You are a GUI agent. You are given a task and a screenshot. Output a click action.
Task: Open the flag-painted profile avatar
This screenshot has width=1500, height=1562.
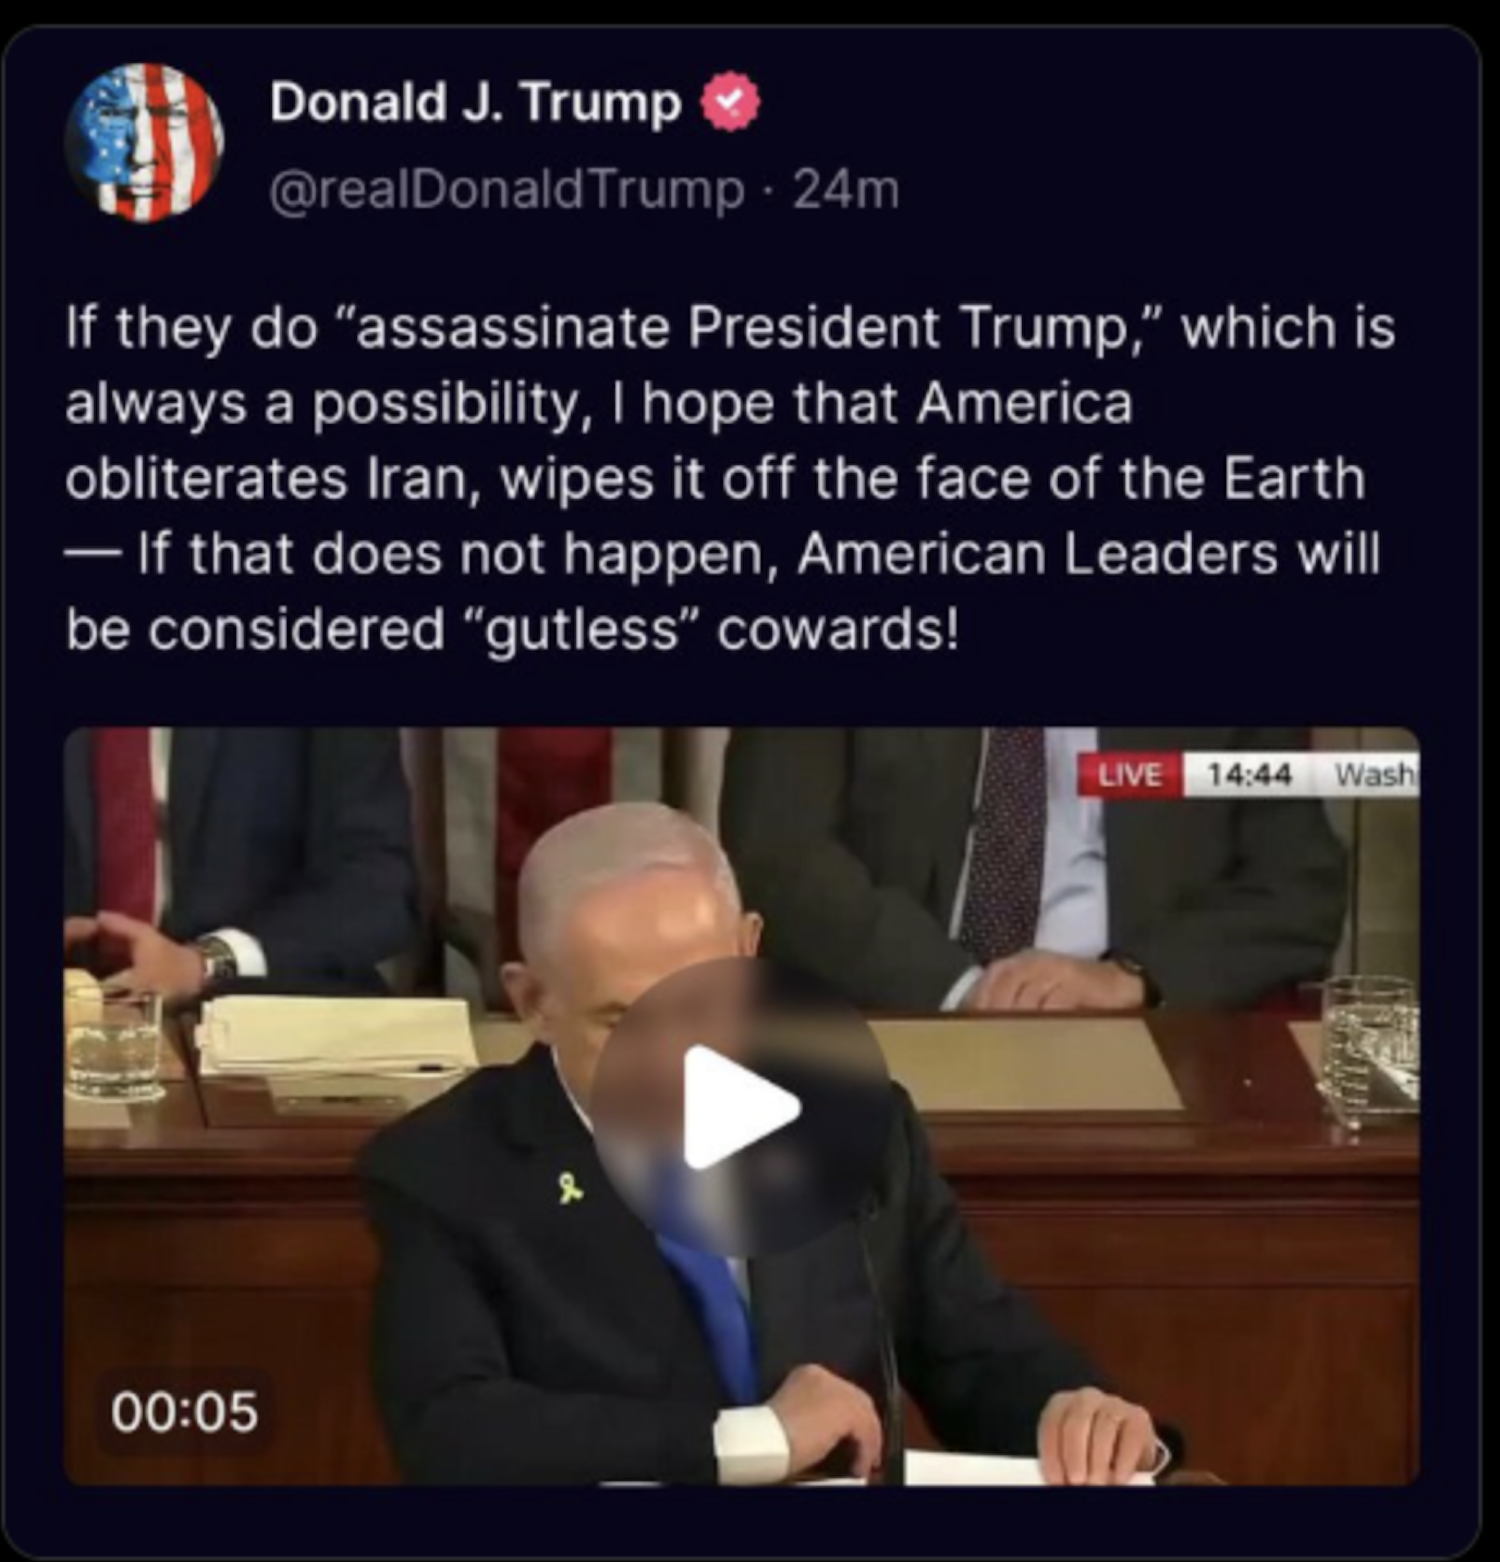pyautogui.click(x=144, y=142)
